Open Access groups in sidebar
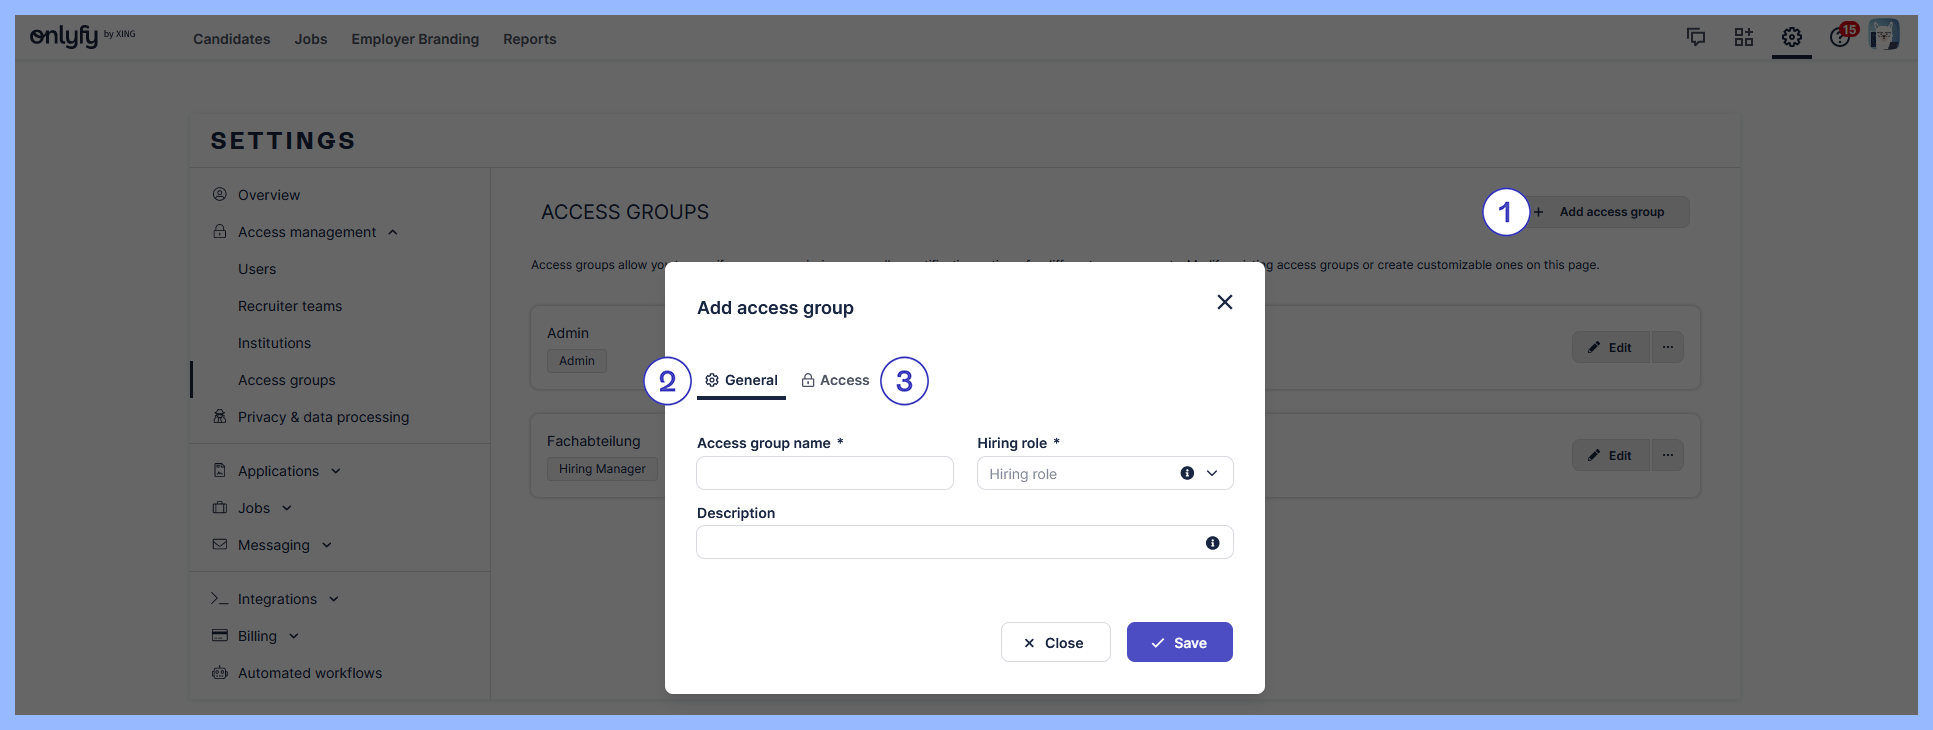Screen dimensions: 1933x730 [x=287, y=380]
